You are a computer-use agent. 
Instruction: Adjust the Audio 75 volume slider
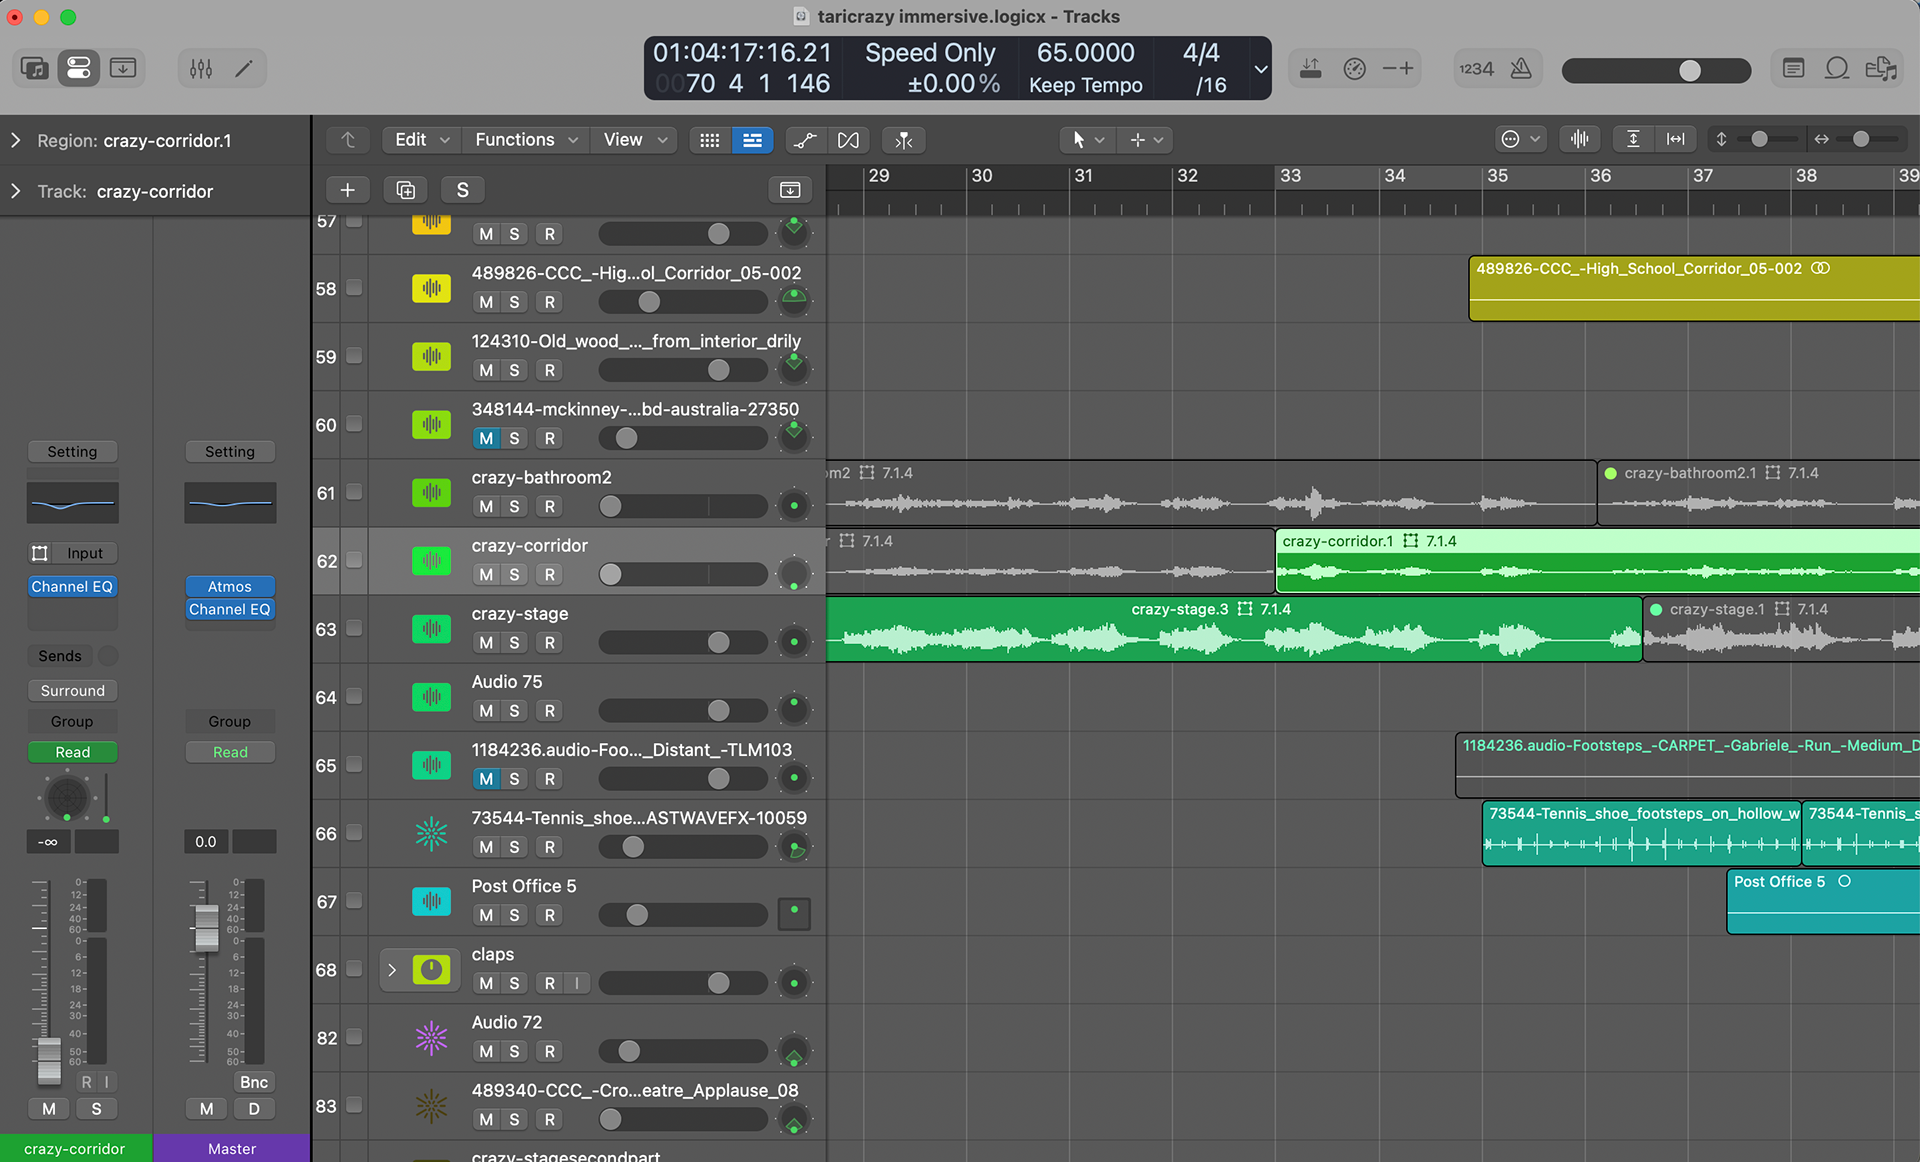(718, 711)
